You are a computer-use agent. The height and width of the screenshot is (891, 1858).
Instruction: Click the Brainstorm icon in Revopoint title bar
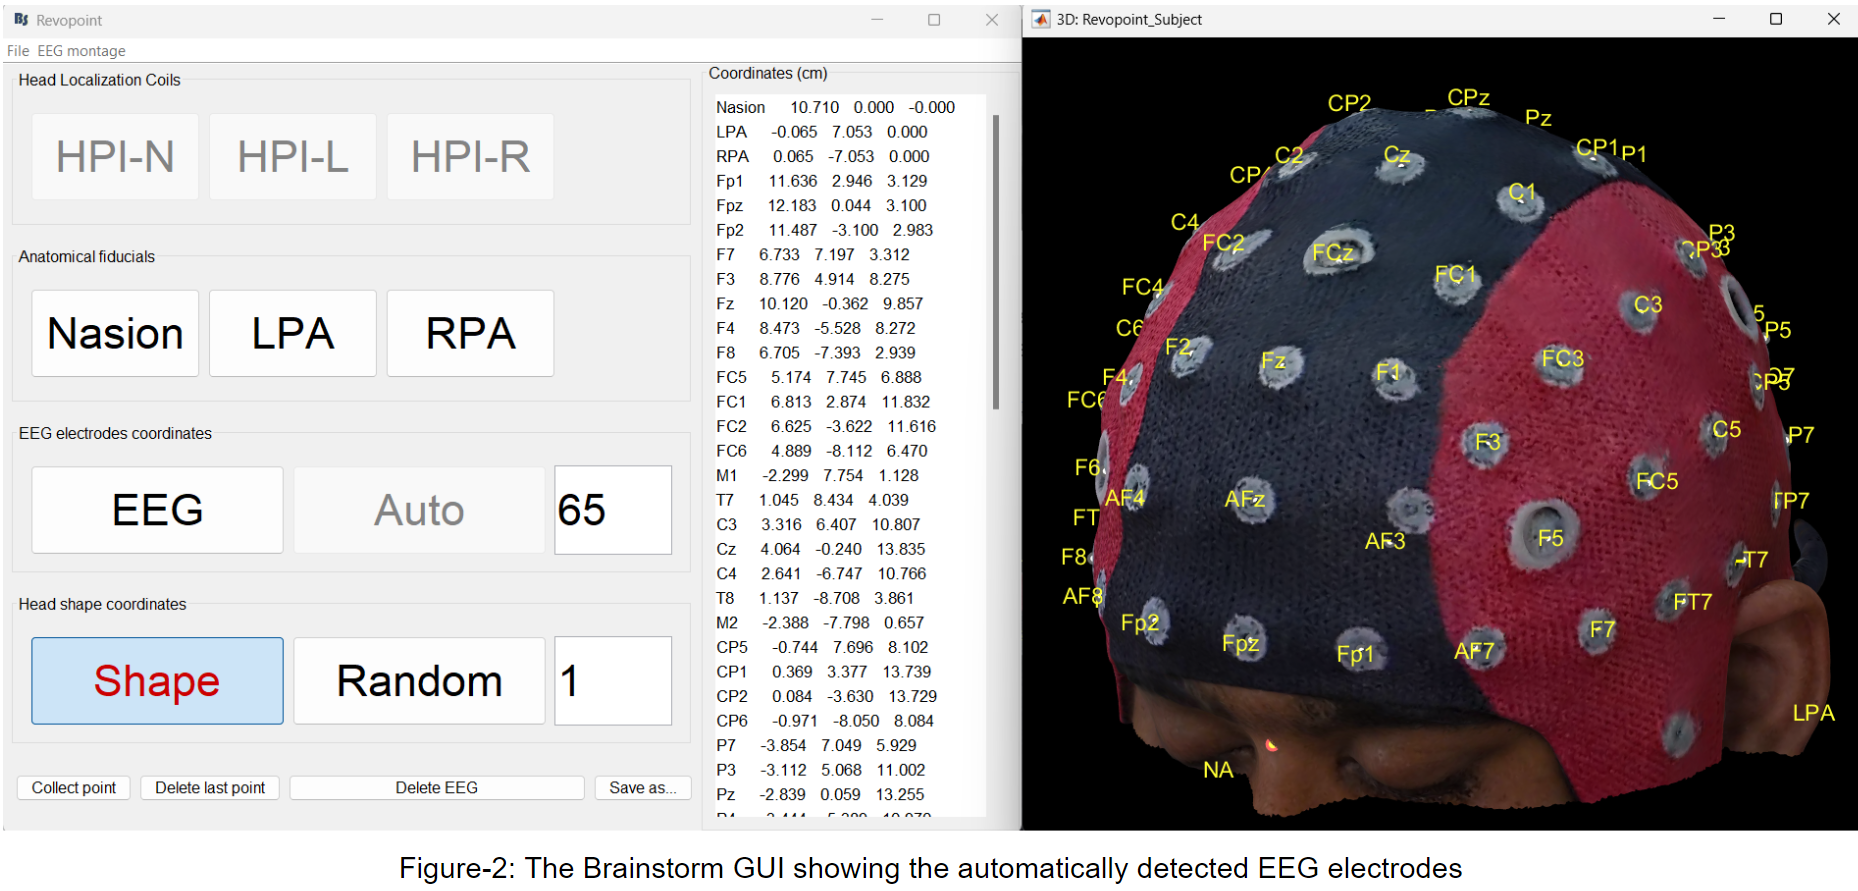click(21, 20)
